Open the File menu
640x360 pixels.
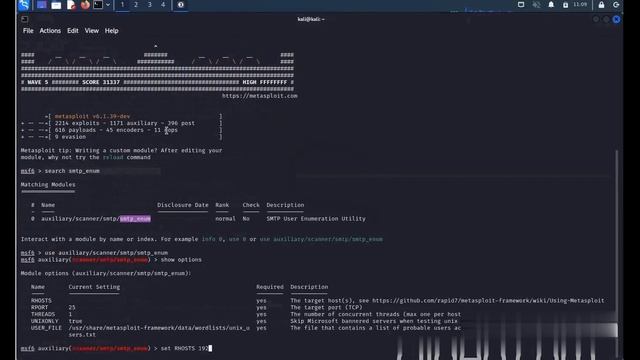pyautogui.click(x=28, y=31)
